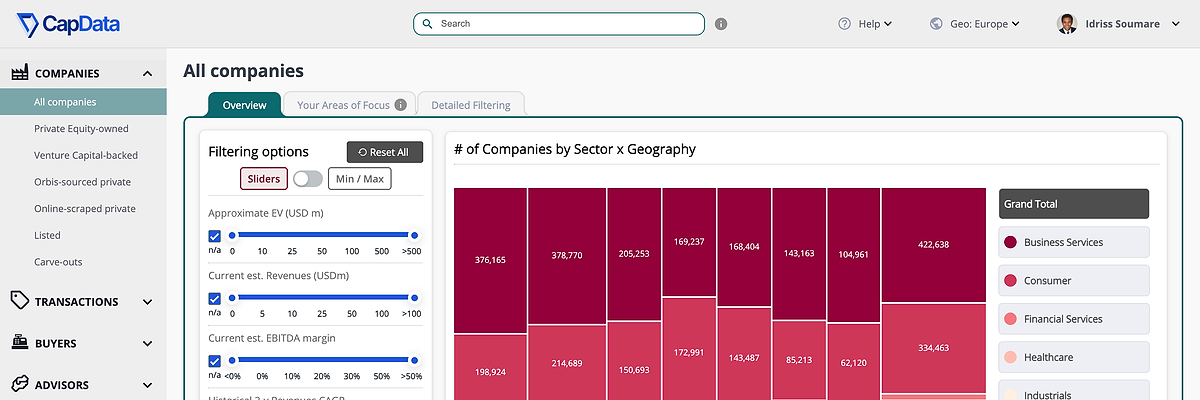Click the info icon beside search

tap(721, 24)
